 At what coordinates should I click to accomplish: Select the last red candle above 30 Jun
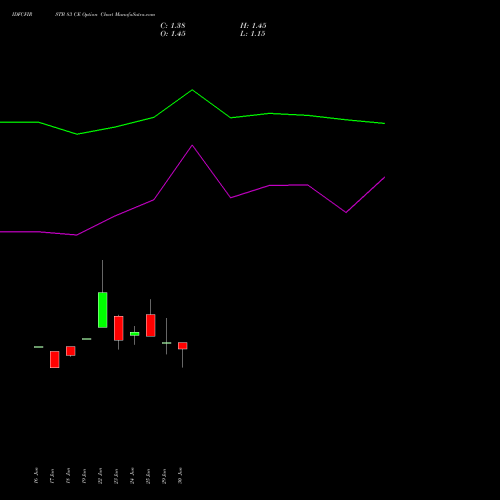[x=183, y=346]
